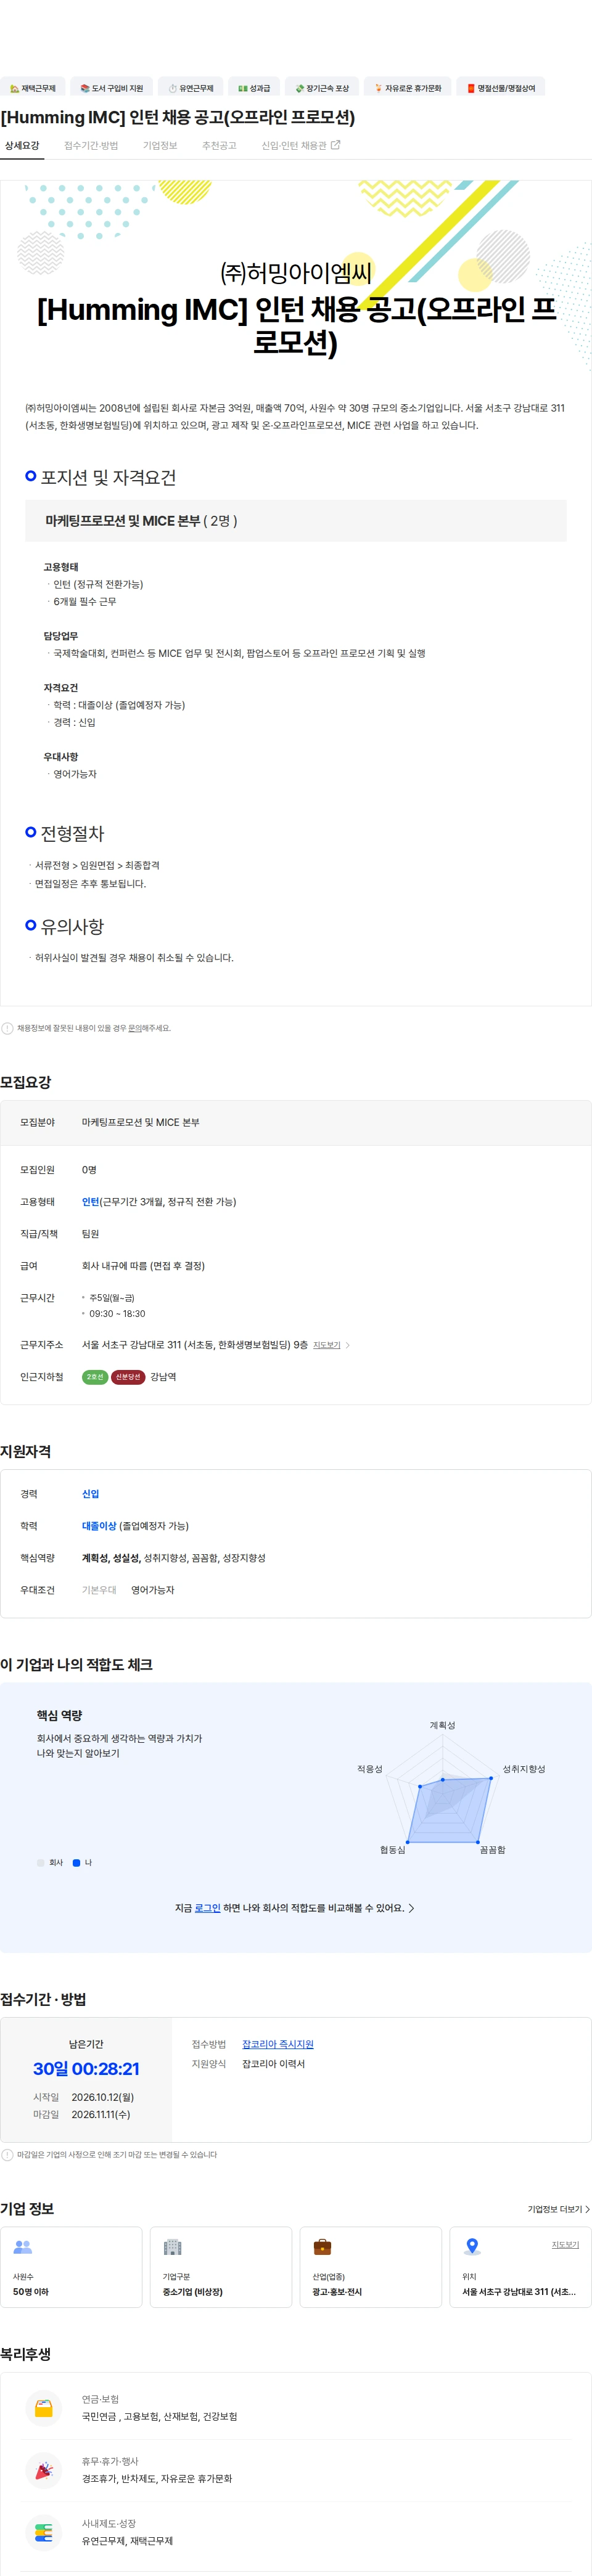Click the 기업구분 building icon

click(172, 2247)
